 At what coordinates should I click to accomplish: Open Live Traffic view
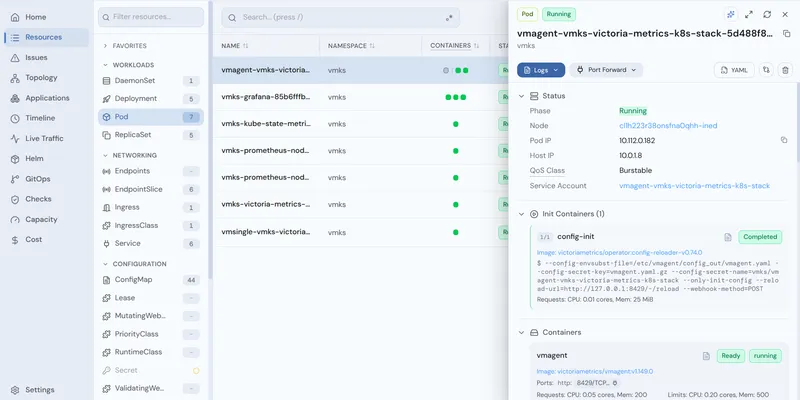coord(44,138)
